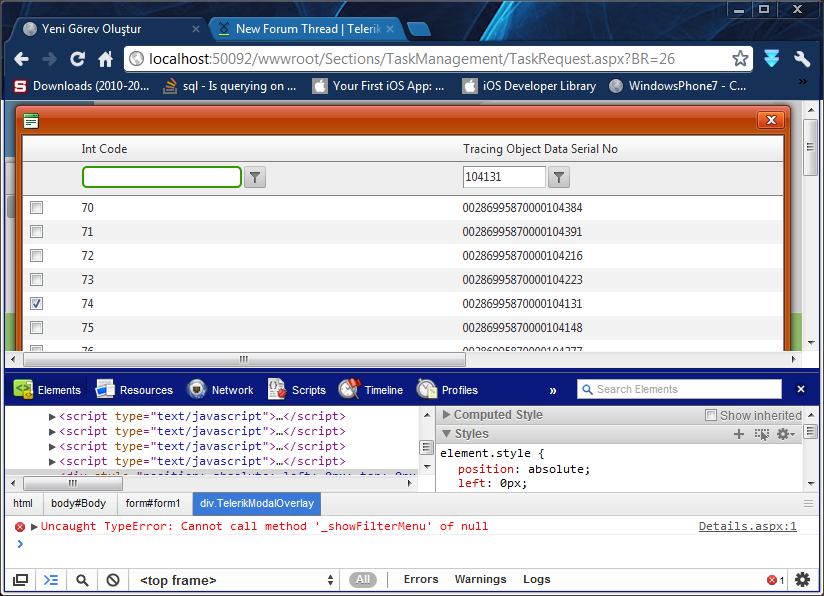Screen dimensions: 824x596
Task: Open DevTools settings gear
Action: 802,580
